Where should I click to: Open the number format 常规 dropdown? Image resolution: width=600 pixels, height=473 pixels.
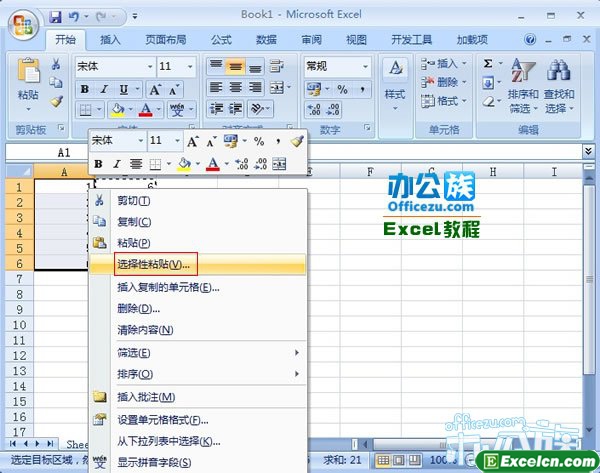[x=365, y=67]
